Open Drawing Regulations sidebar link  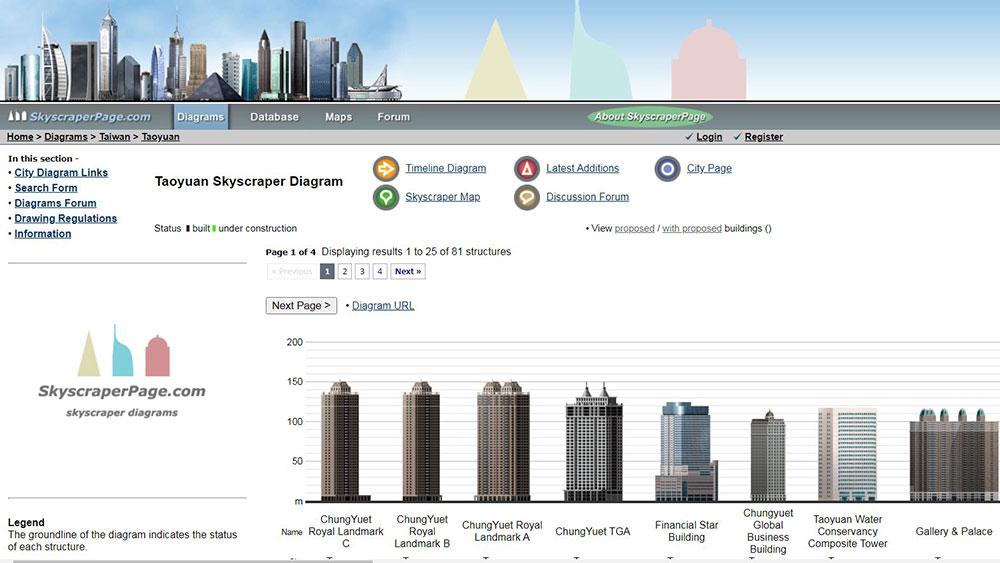tap(66, 219)
